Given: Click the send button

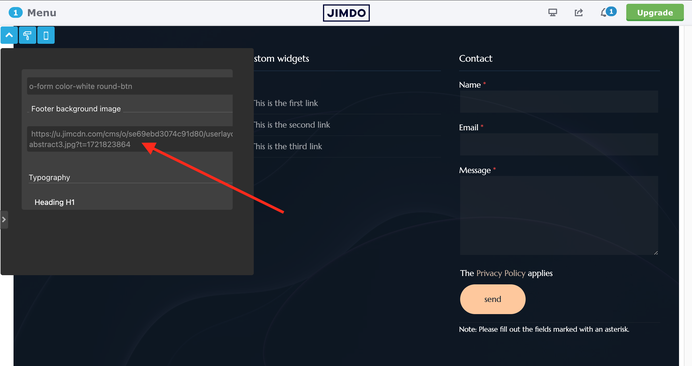Looking at the screenshot, I should (493, 299).
